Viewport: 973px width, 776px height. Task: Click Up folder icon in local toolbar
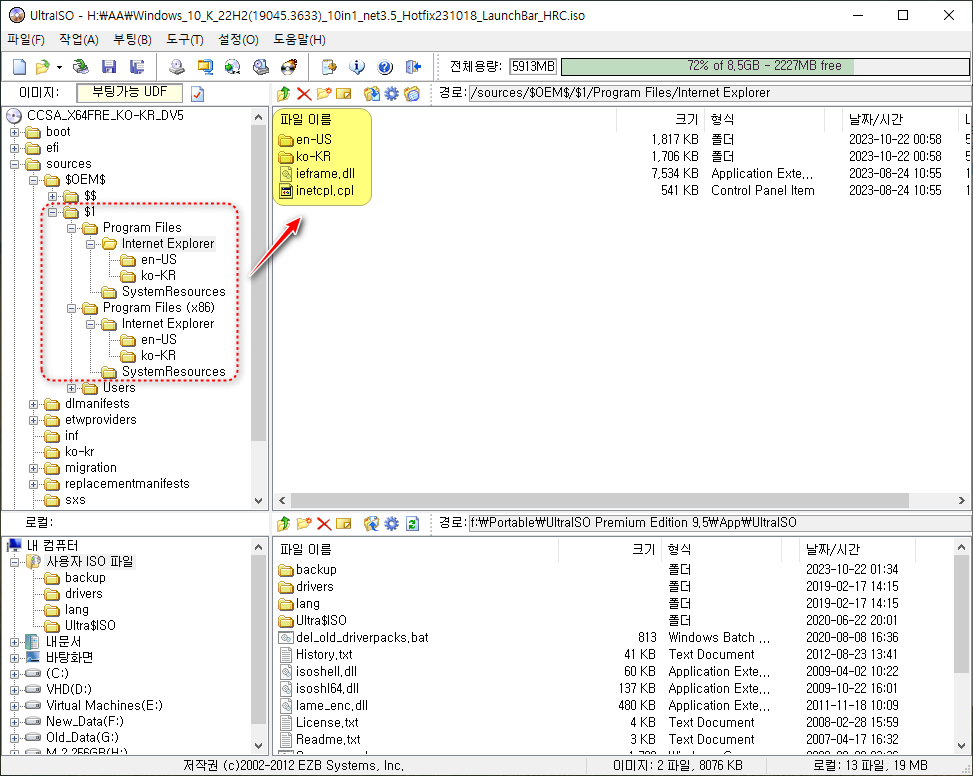284,524
